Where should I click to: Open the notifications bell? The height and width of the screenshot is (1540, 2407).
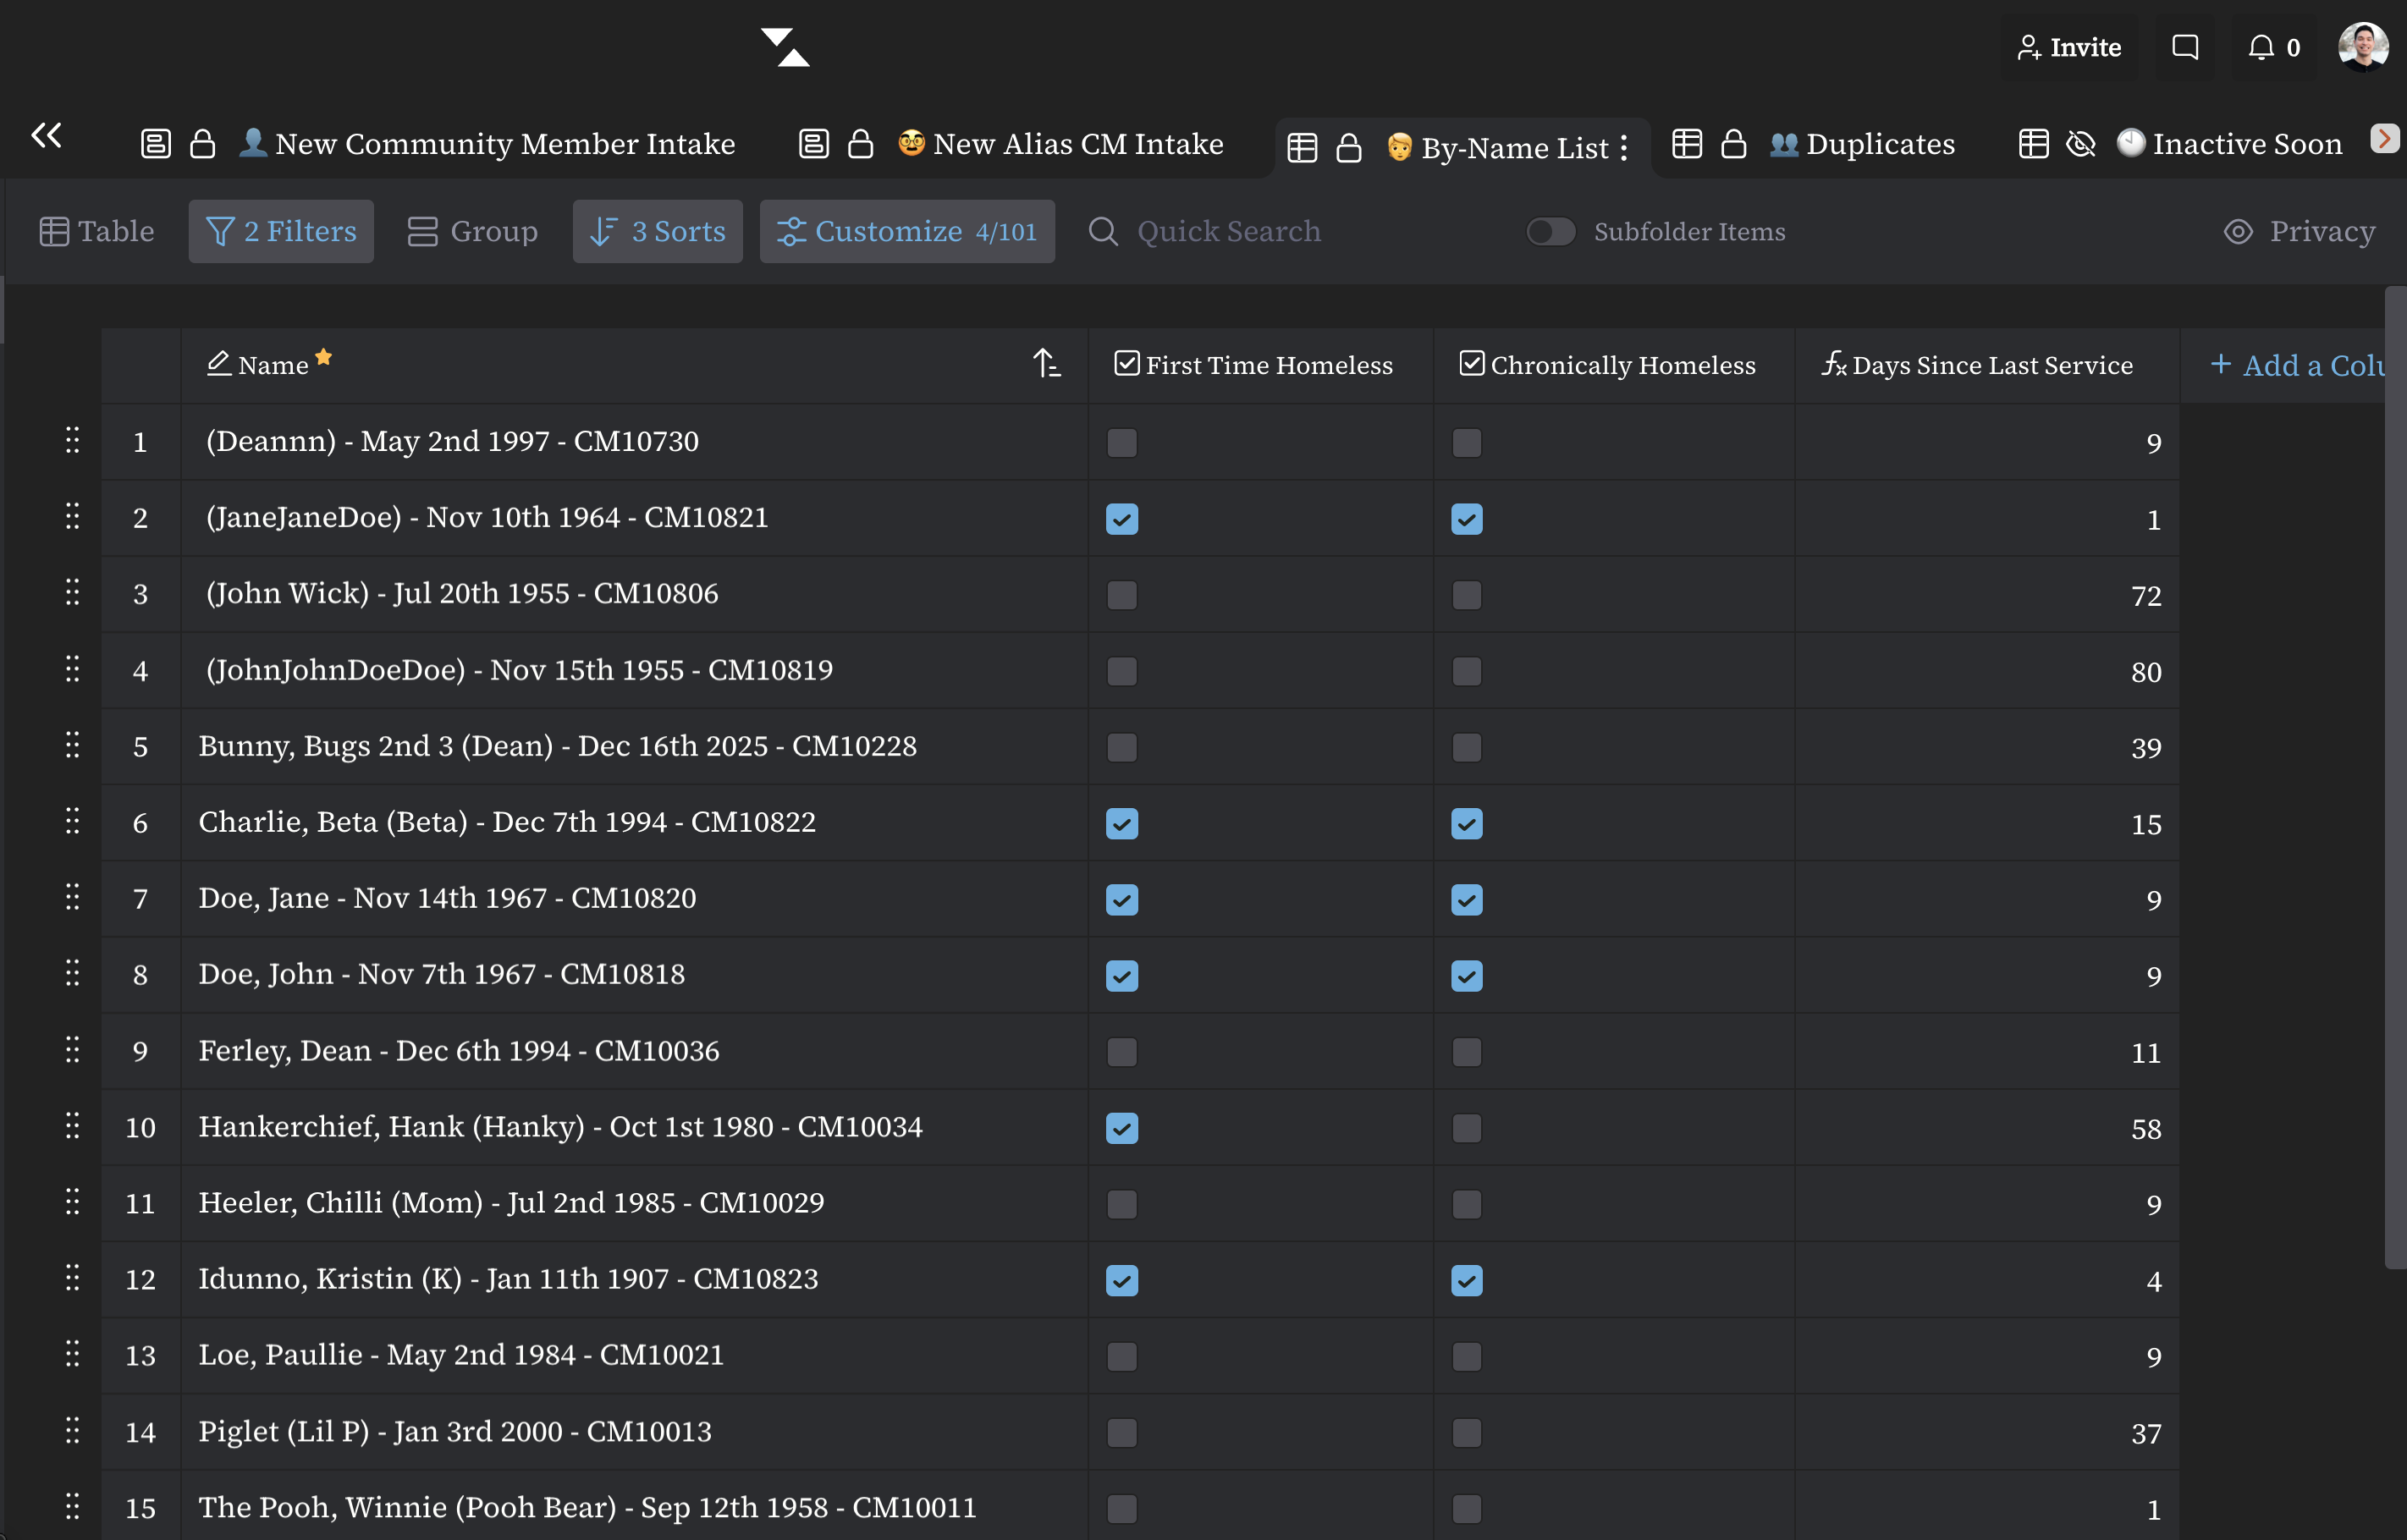click(x=2261, y=47)
